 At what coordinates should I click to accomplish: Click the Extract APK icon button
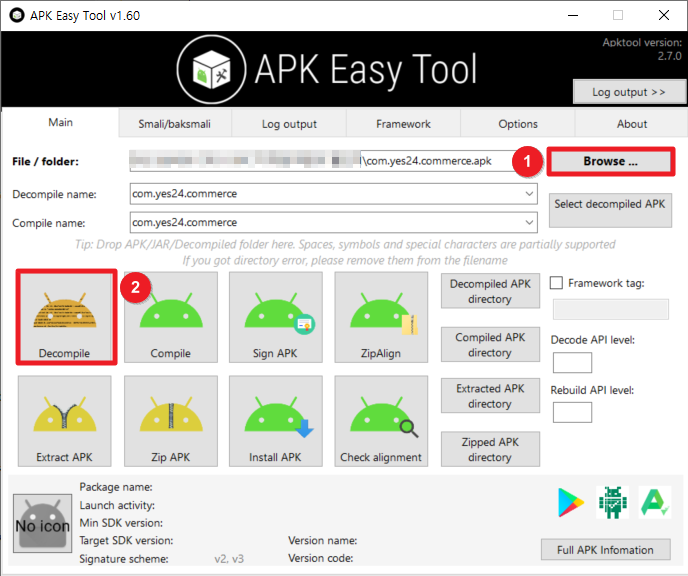(64, 421)
